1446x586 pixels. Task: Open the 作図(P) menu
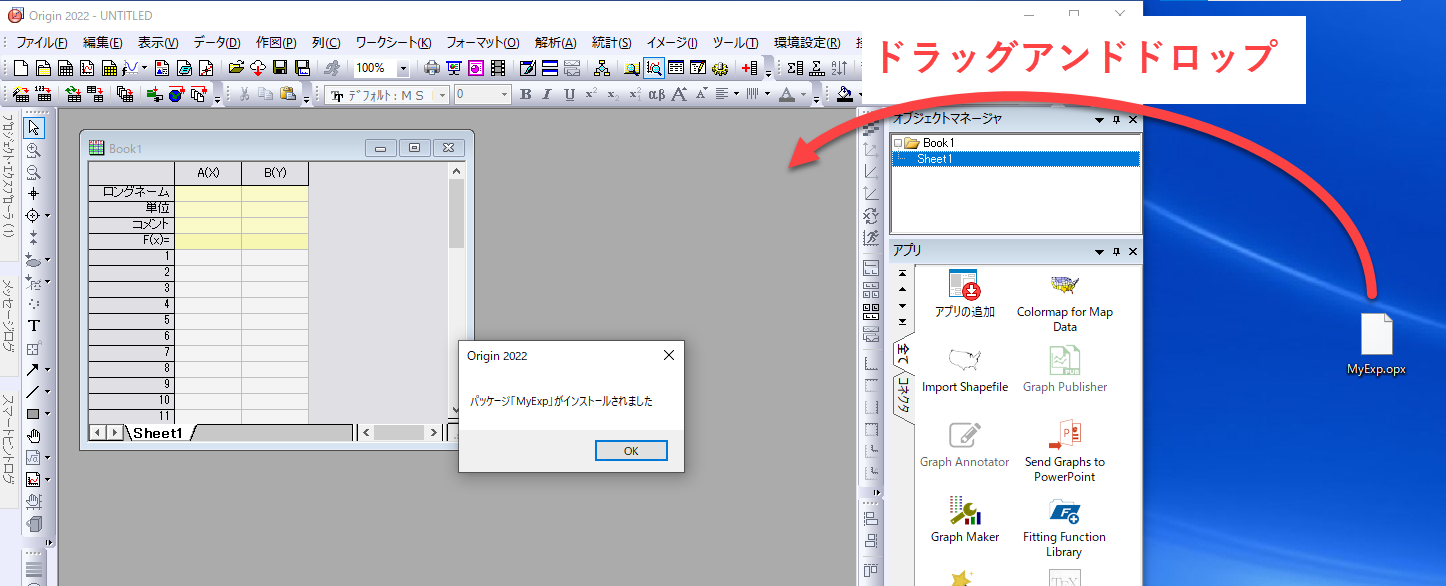[x=276, y=42]
